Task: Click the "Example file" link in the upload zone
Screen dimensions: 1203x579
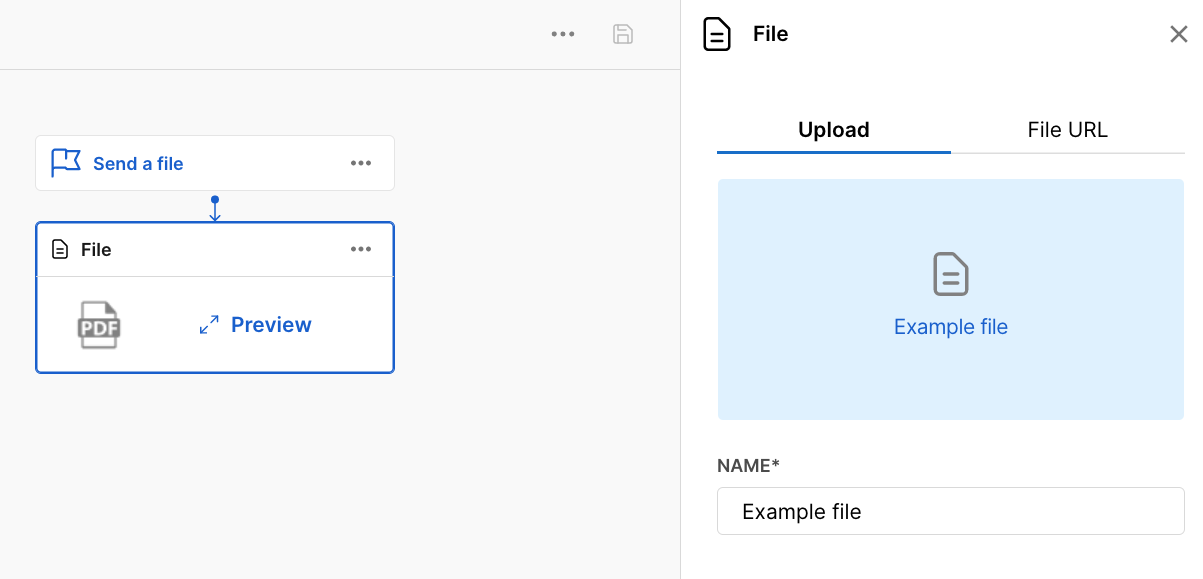Action: (950, 327)
